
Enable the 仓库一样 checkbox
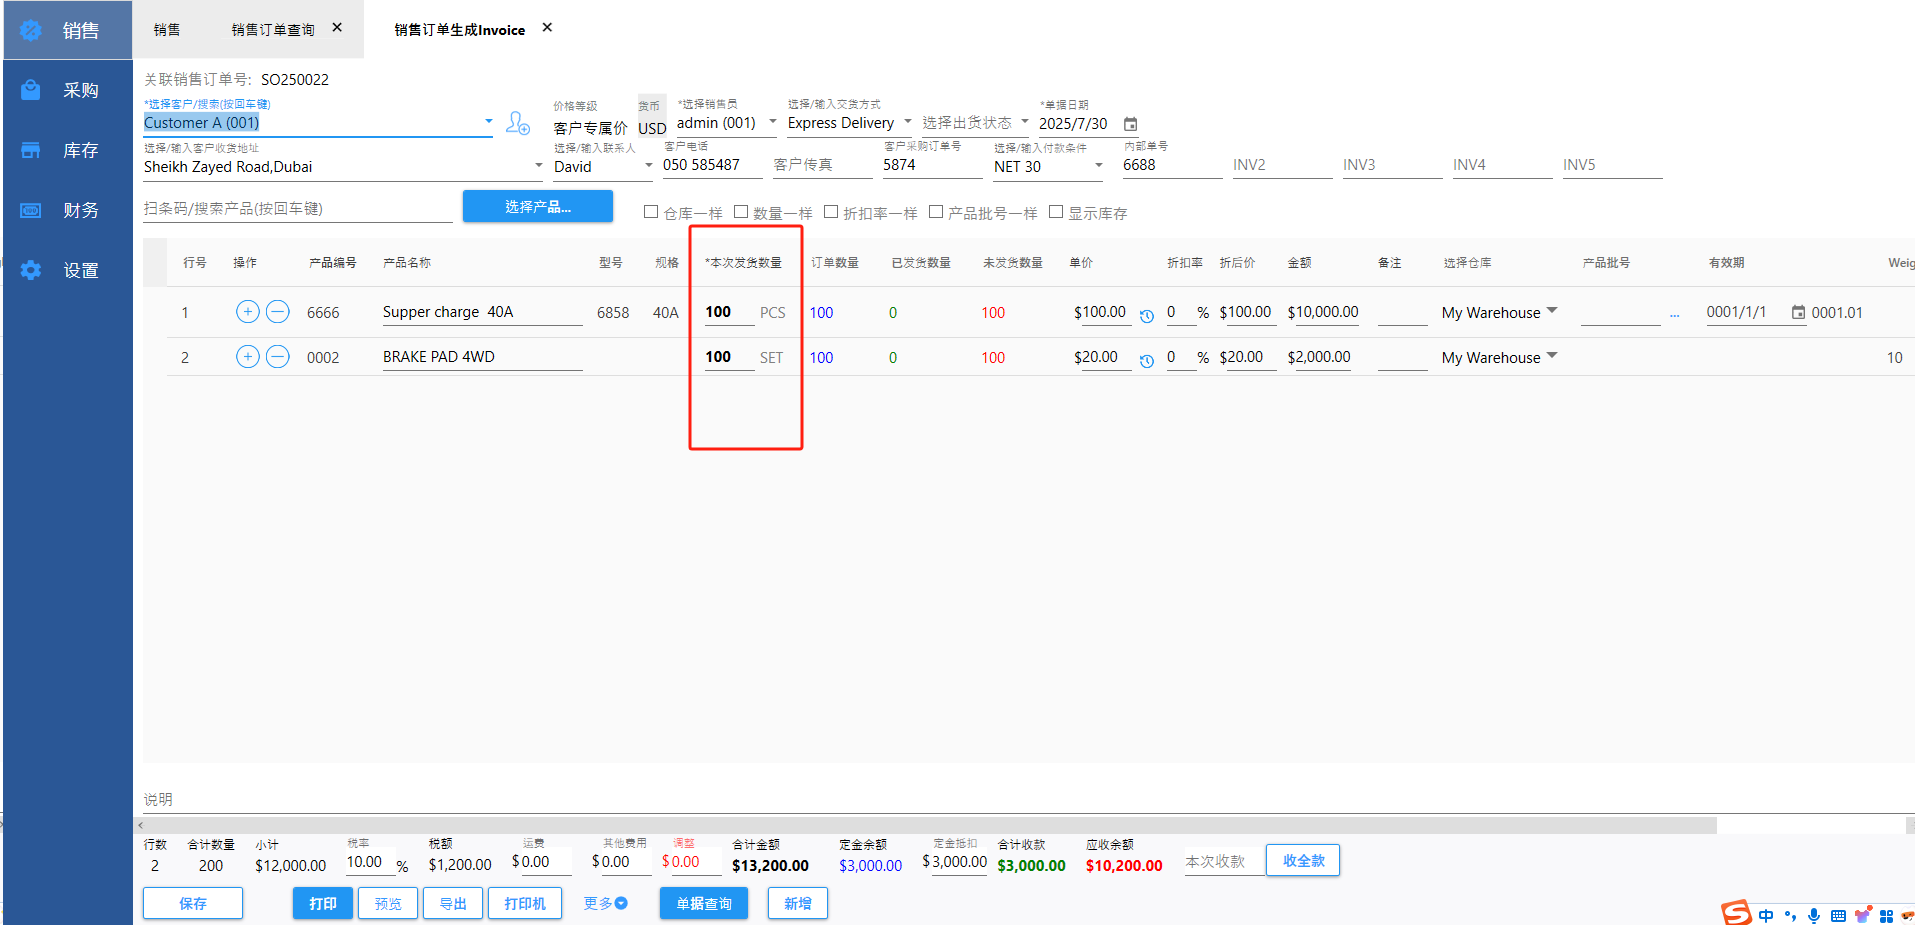[651, 212]
